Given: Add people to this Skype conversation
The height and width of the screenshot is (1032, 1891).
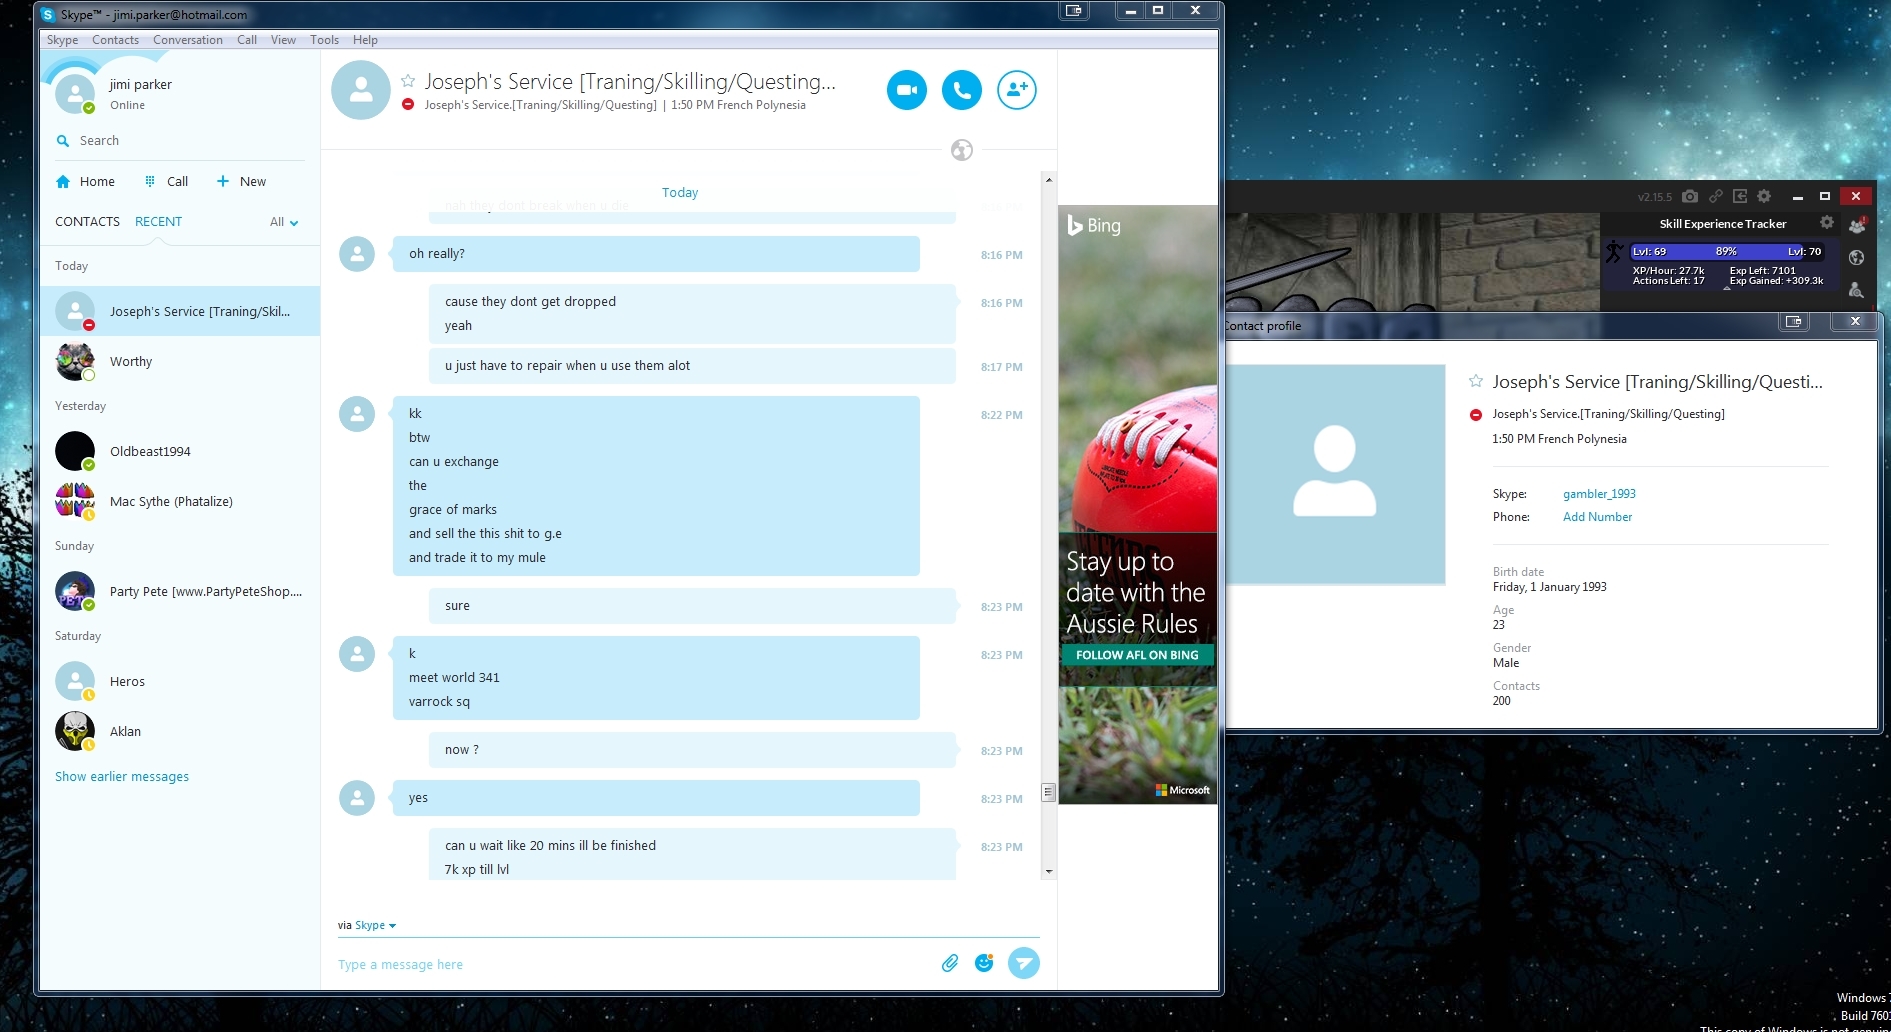Looking at the screenshot, I should tap(1016, 90).
